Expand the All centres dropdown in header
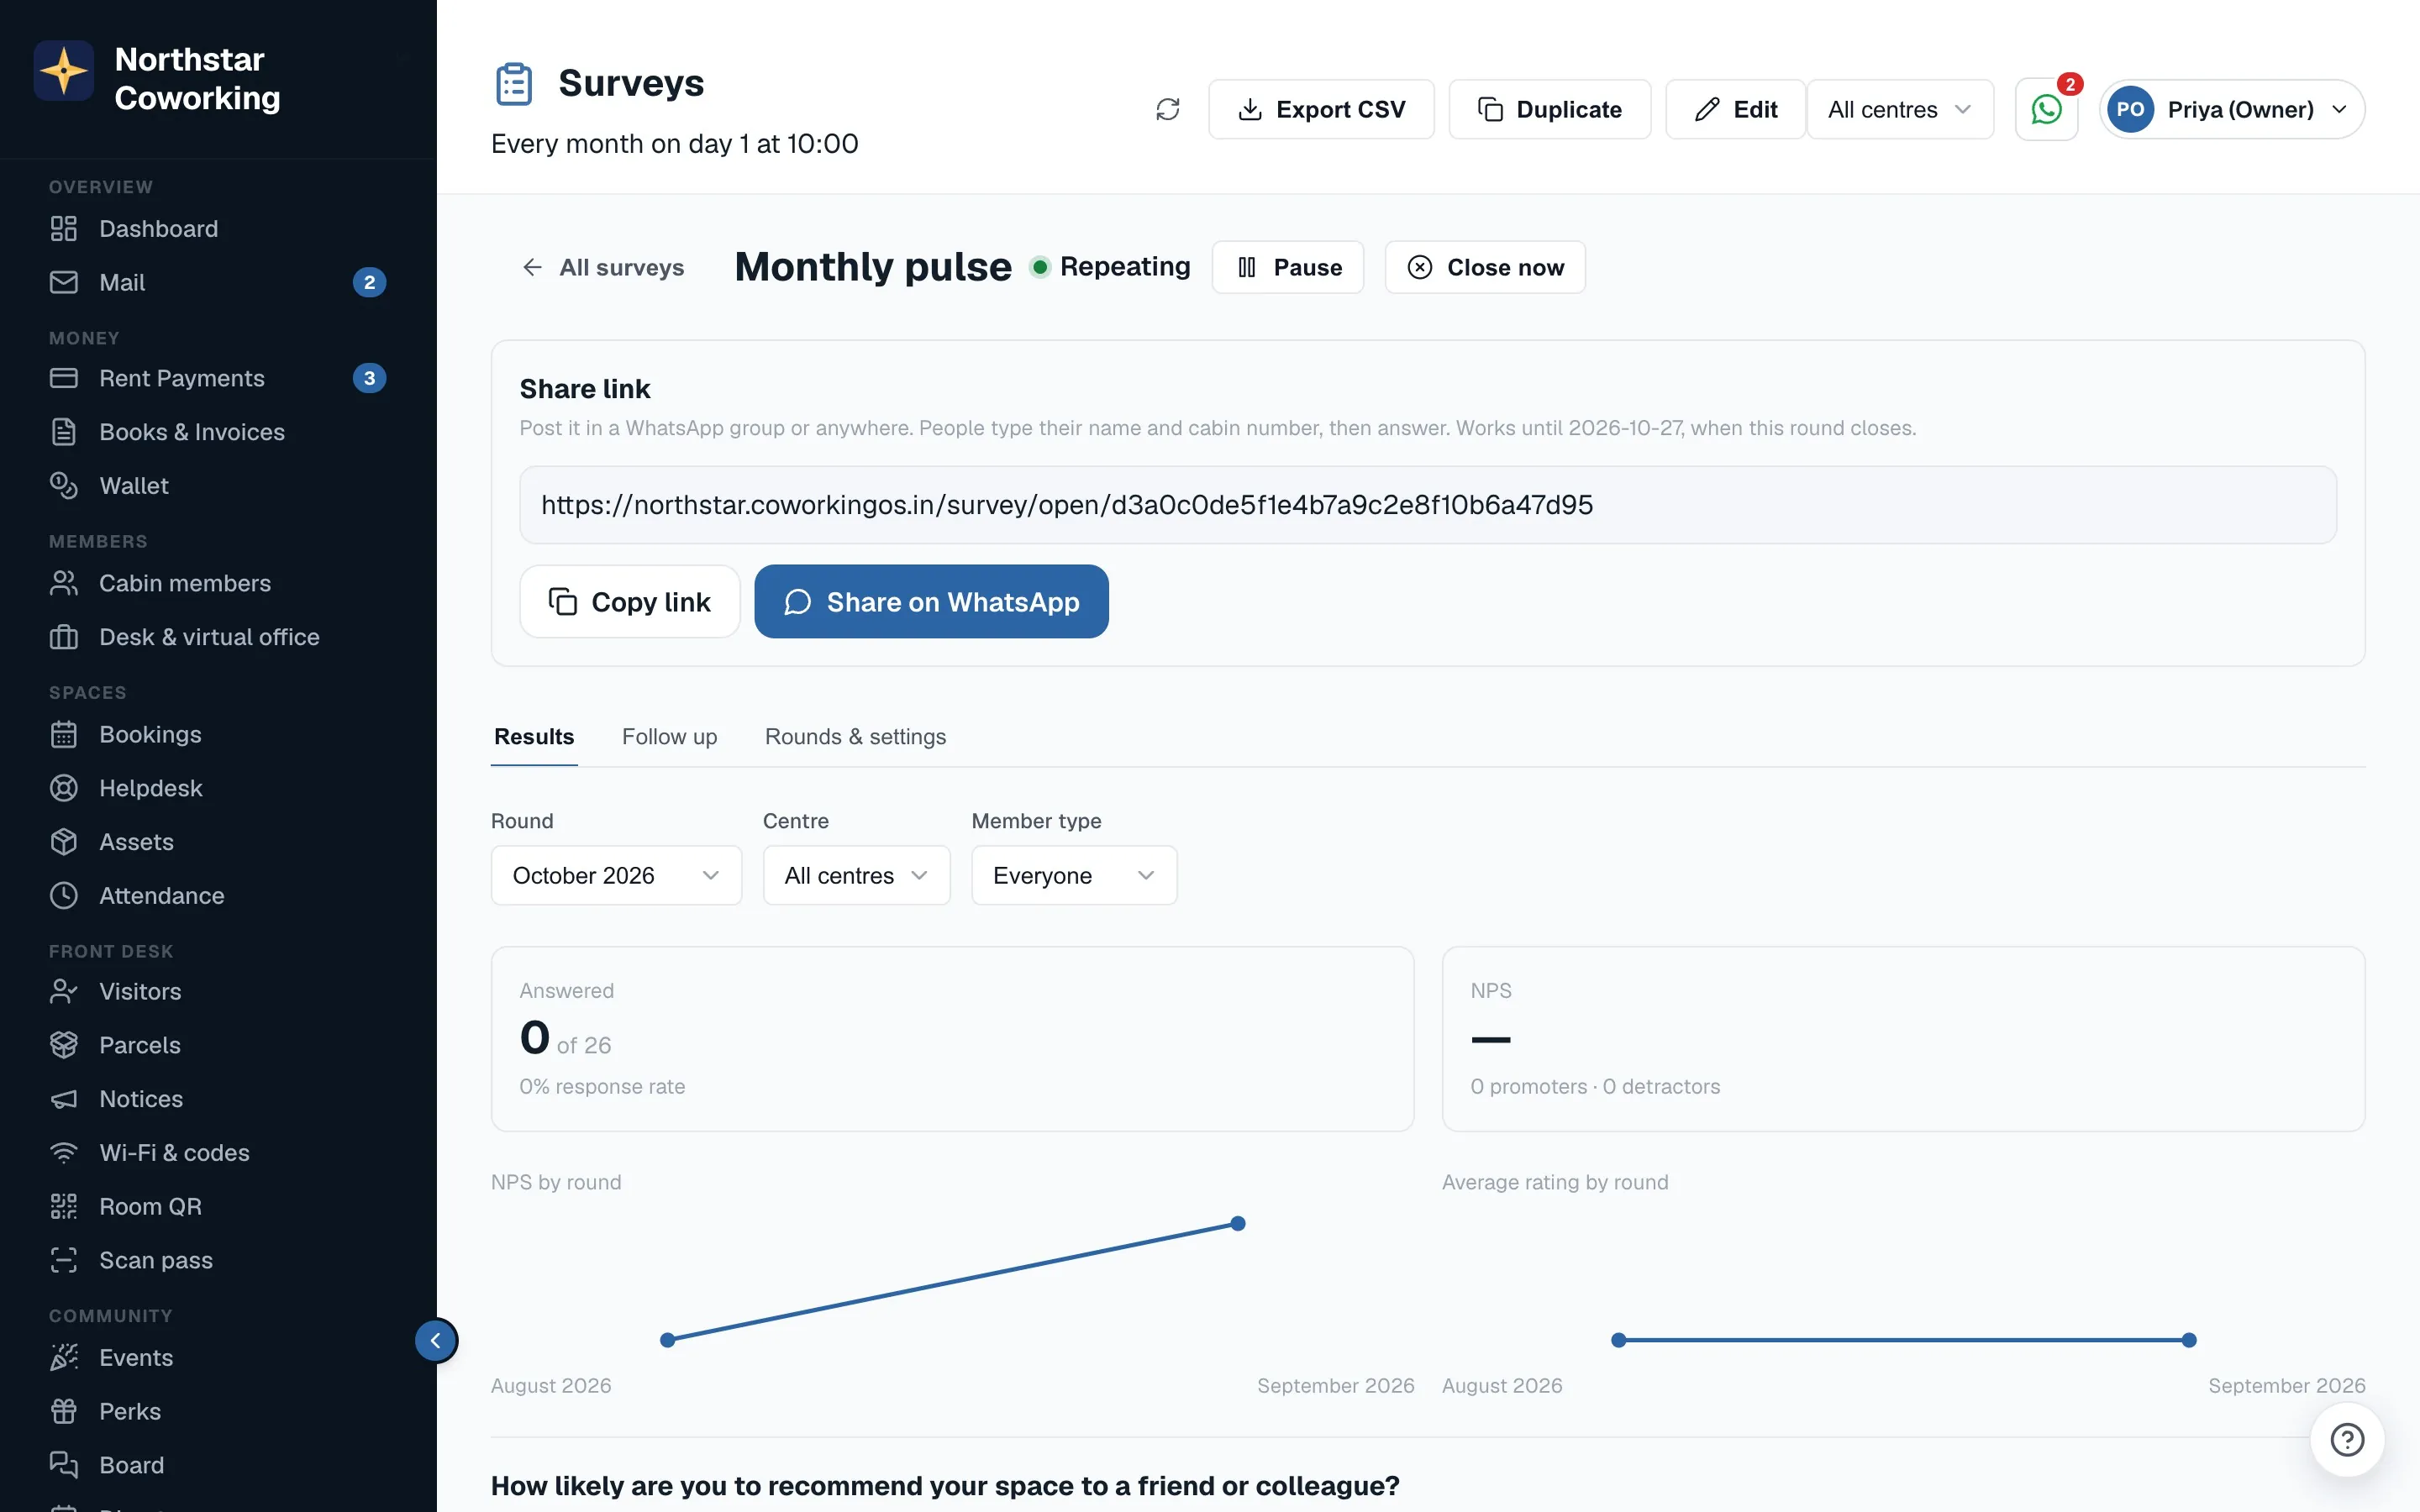Image resolution: width=2420 pixels, height=1512 pixels. 1899,109
